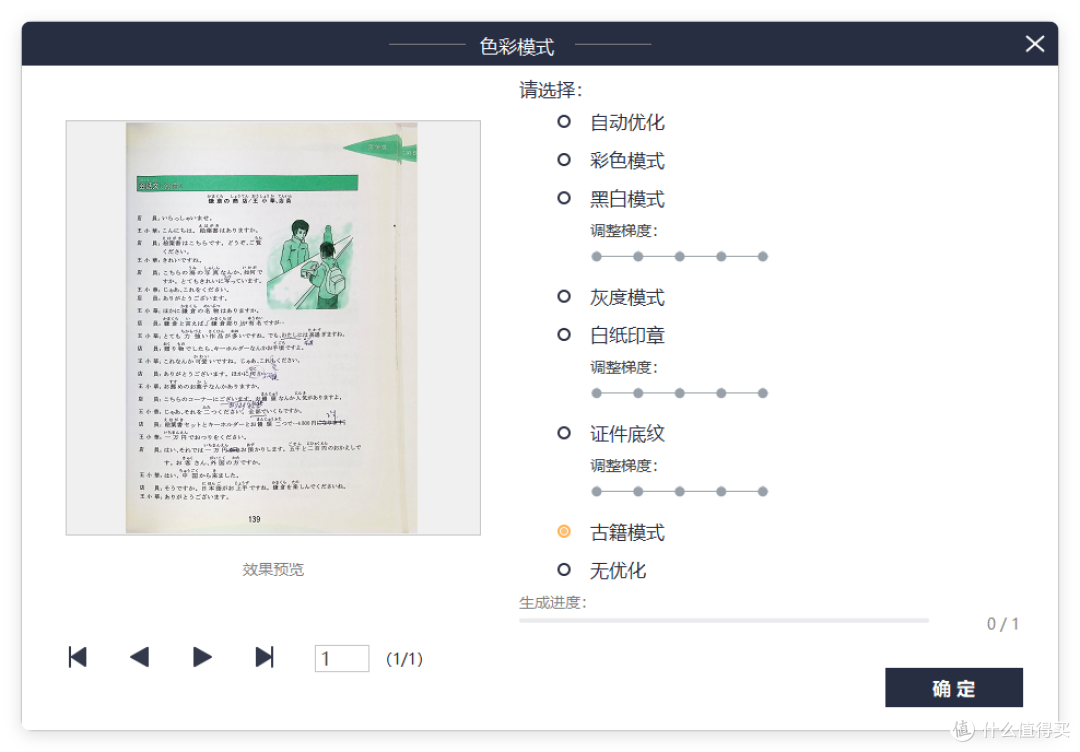This screenshot has height=752, width=1080.
Task: Click the 效果预览 label
Action: point(273,570)
